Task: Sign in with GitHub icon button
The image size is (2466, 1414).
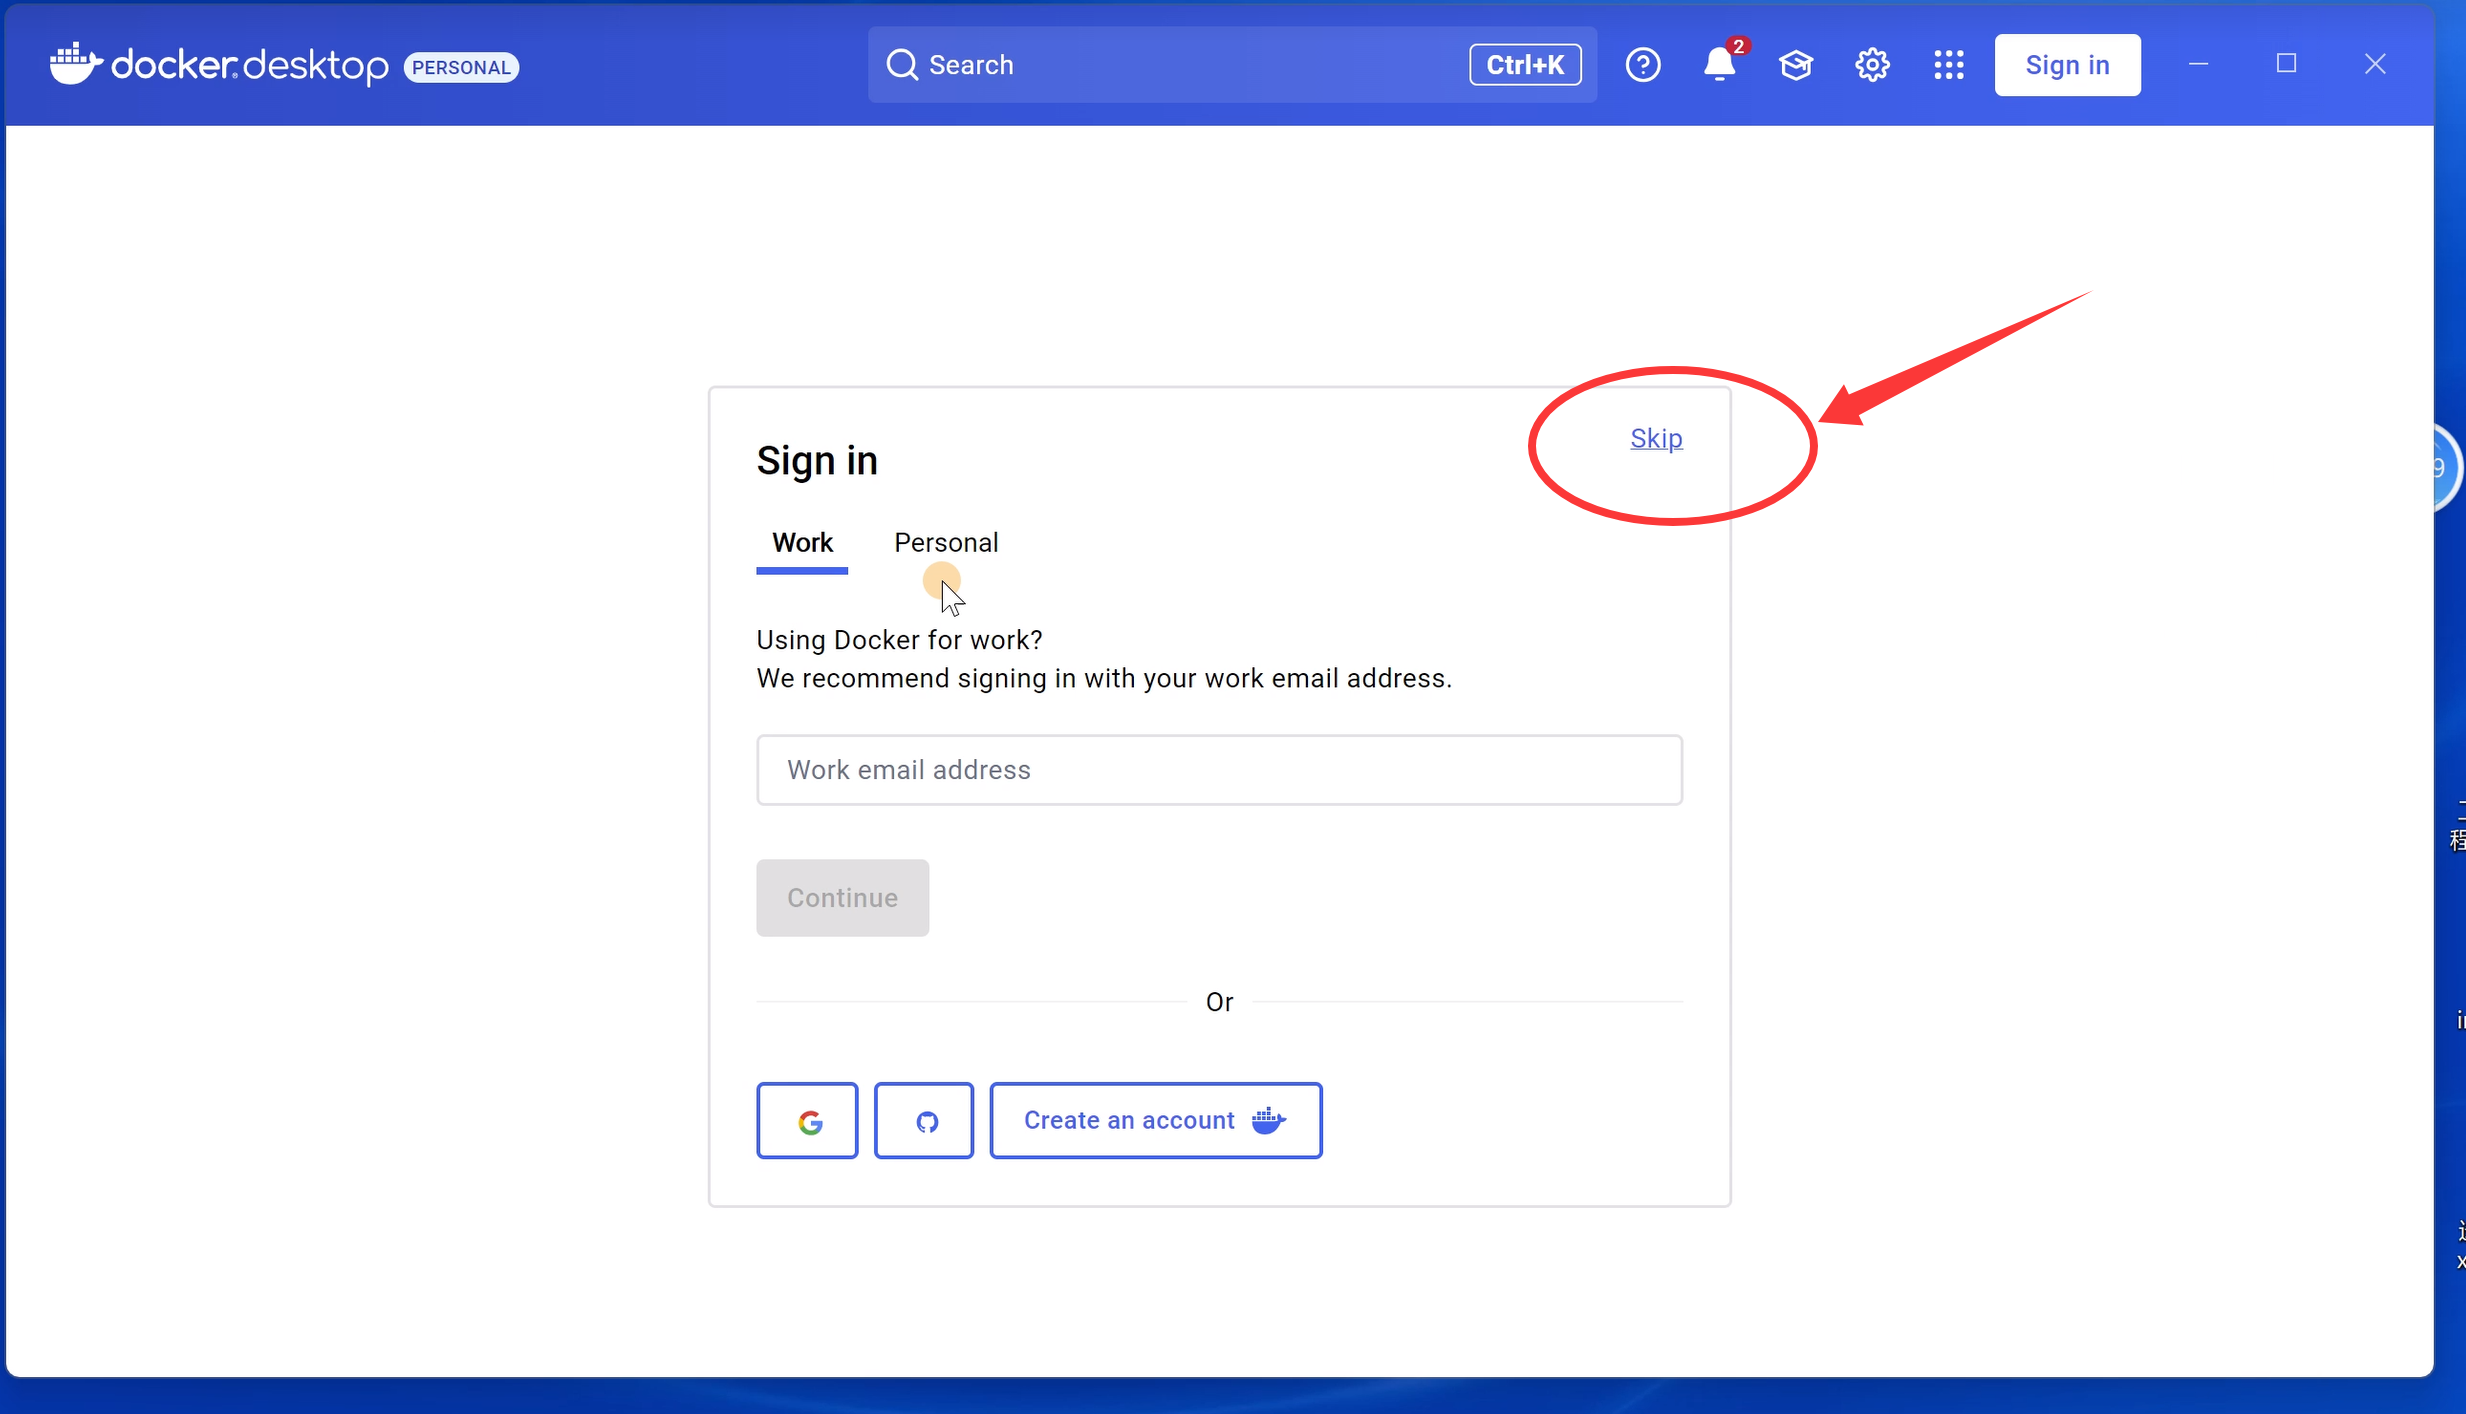Action: [924, 1121]
